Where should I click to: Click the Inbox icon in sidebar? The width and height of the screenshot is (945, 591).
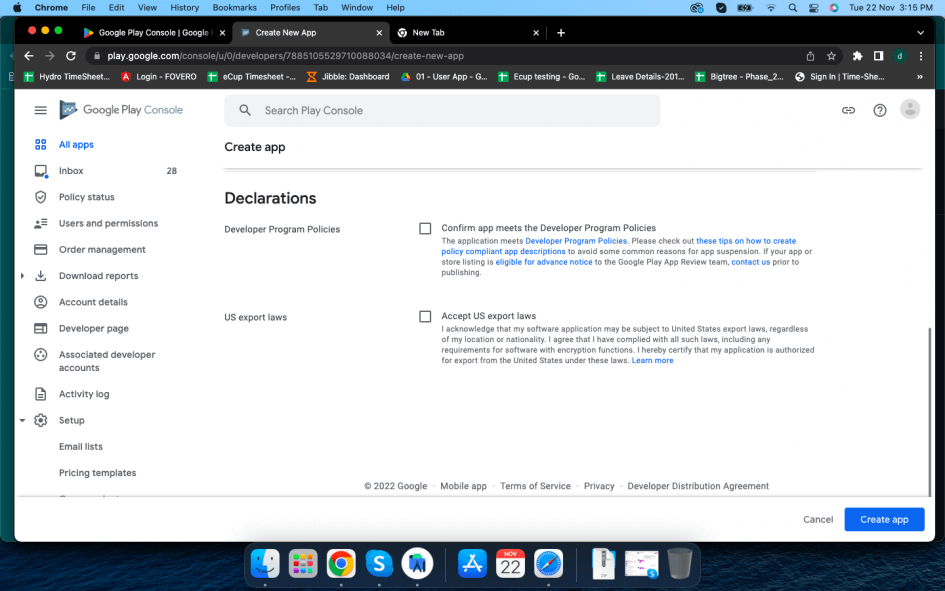tap(41, 171)
